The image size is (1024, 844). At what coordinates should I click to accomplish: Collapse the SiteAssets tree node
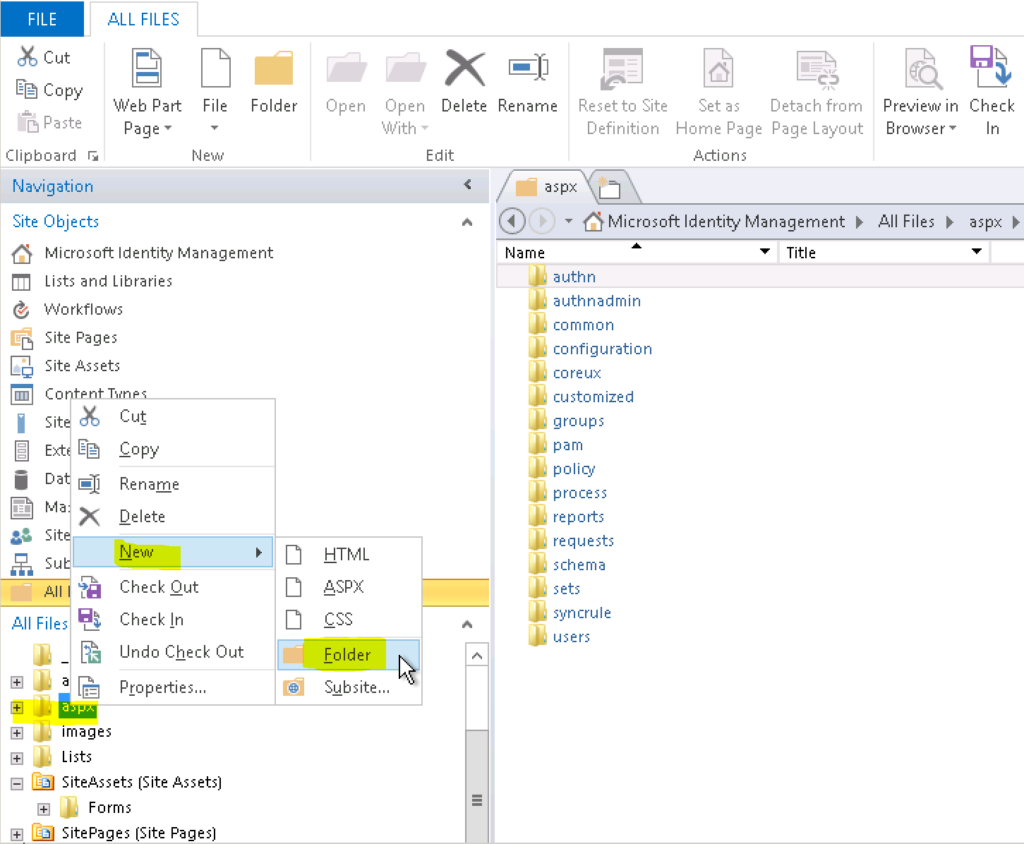[x=17, y=782]
